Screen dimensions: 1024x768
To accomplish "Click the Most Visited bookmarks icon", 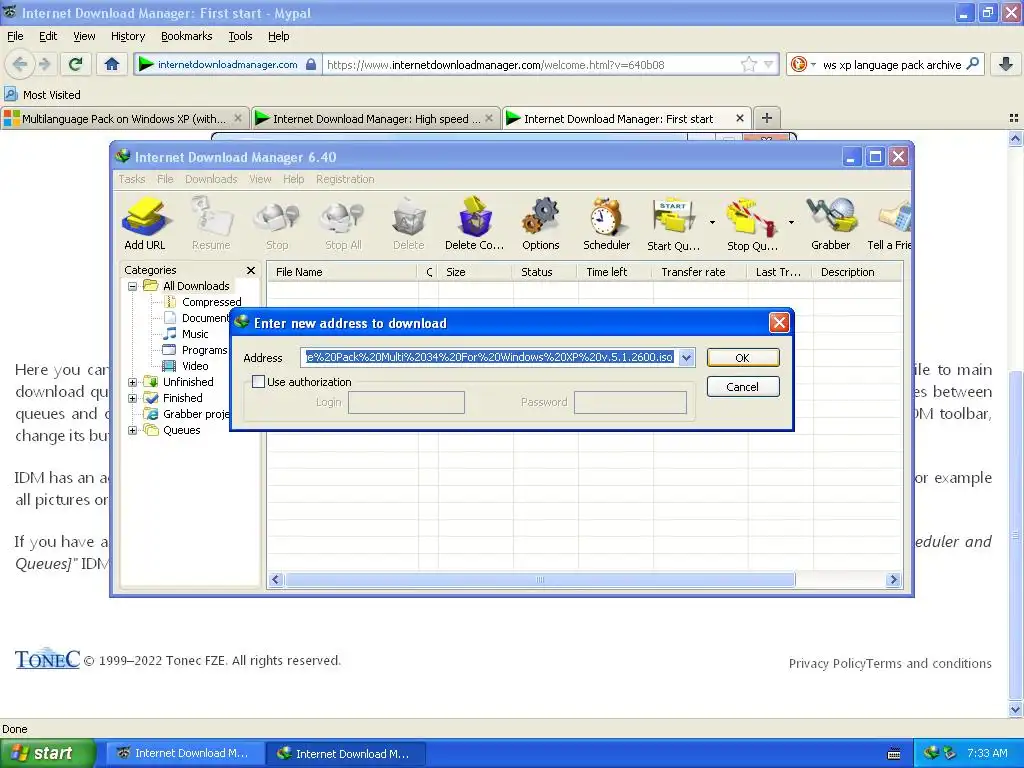I will (10, 94).
